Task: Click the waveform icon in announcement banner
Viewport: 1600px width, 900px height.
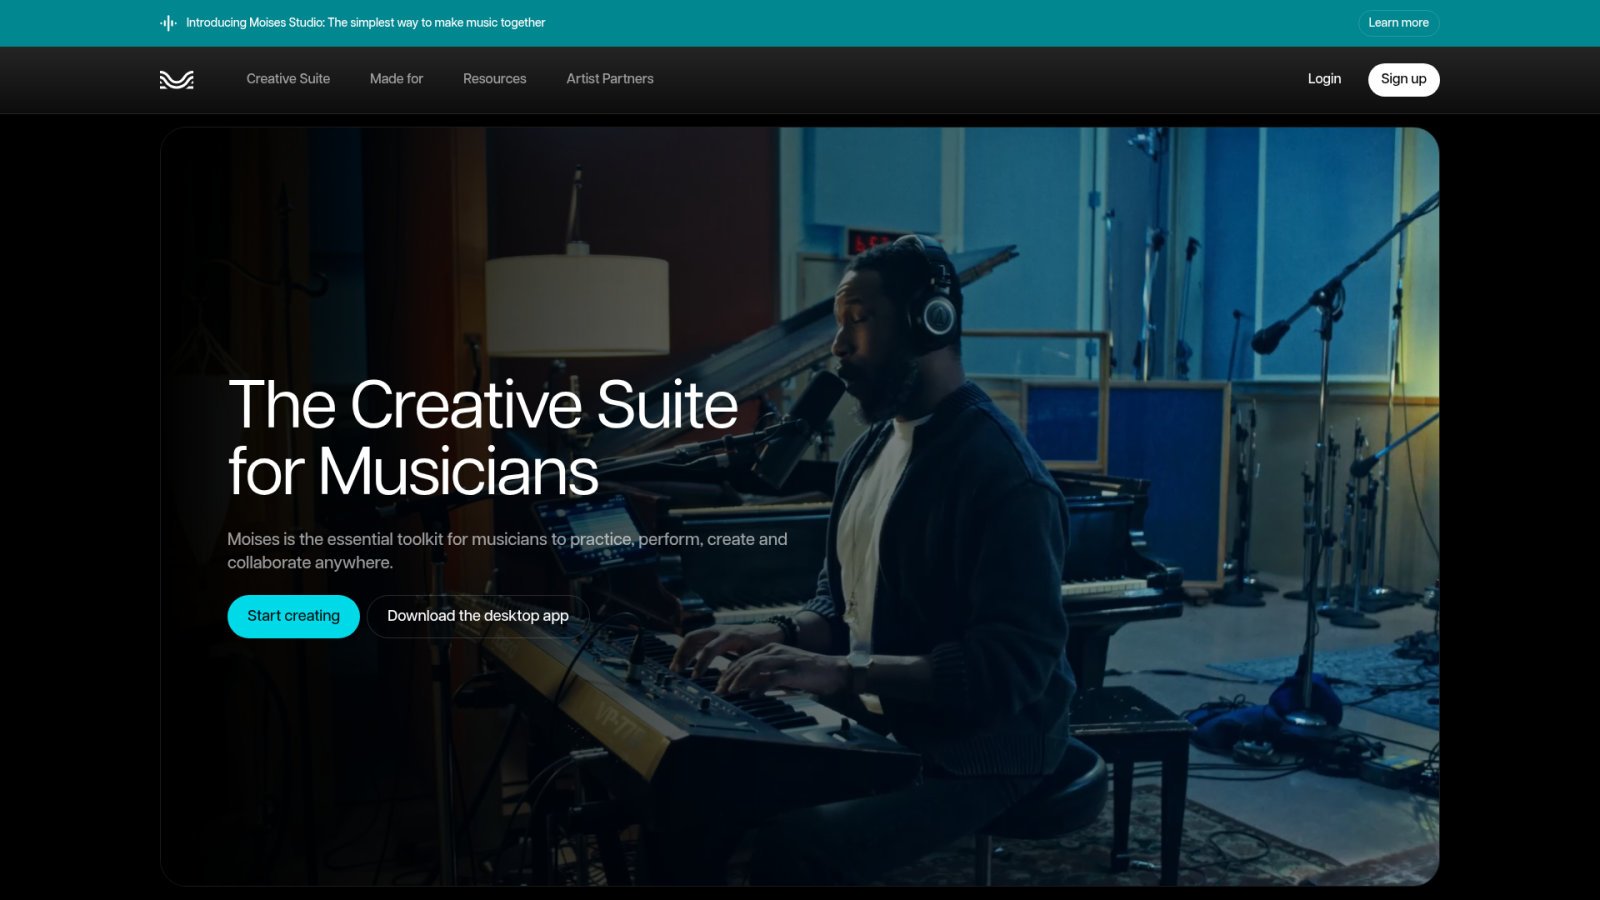Action: pyautogui.click(x=168, y=23)
